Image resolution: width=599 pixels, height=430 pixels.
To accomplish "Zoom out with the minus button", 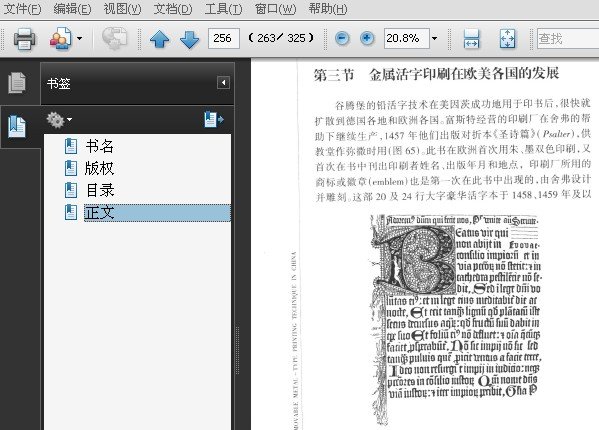I will point(342,38).
